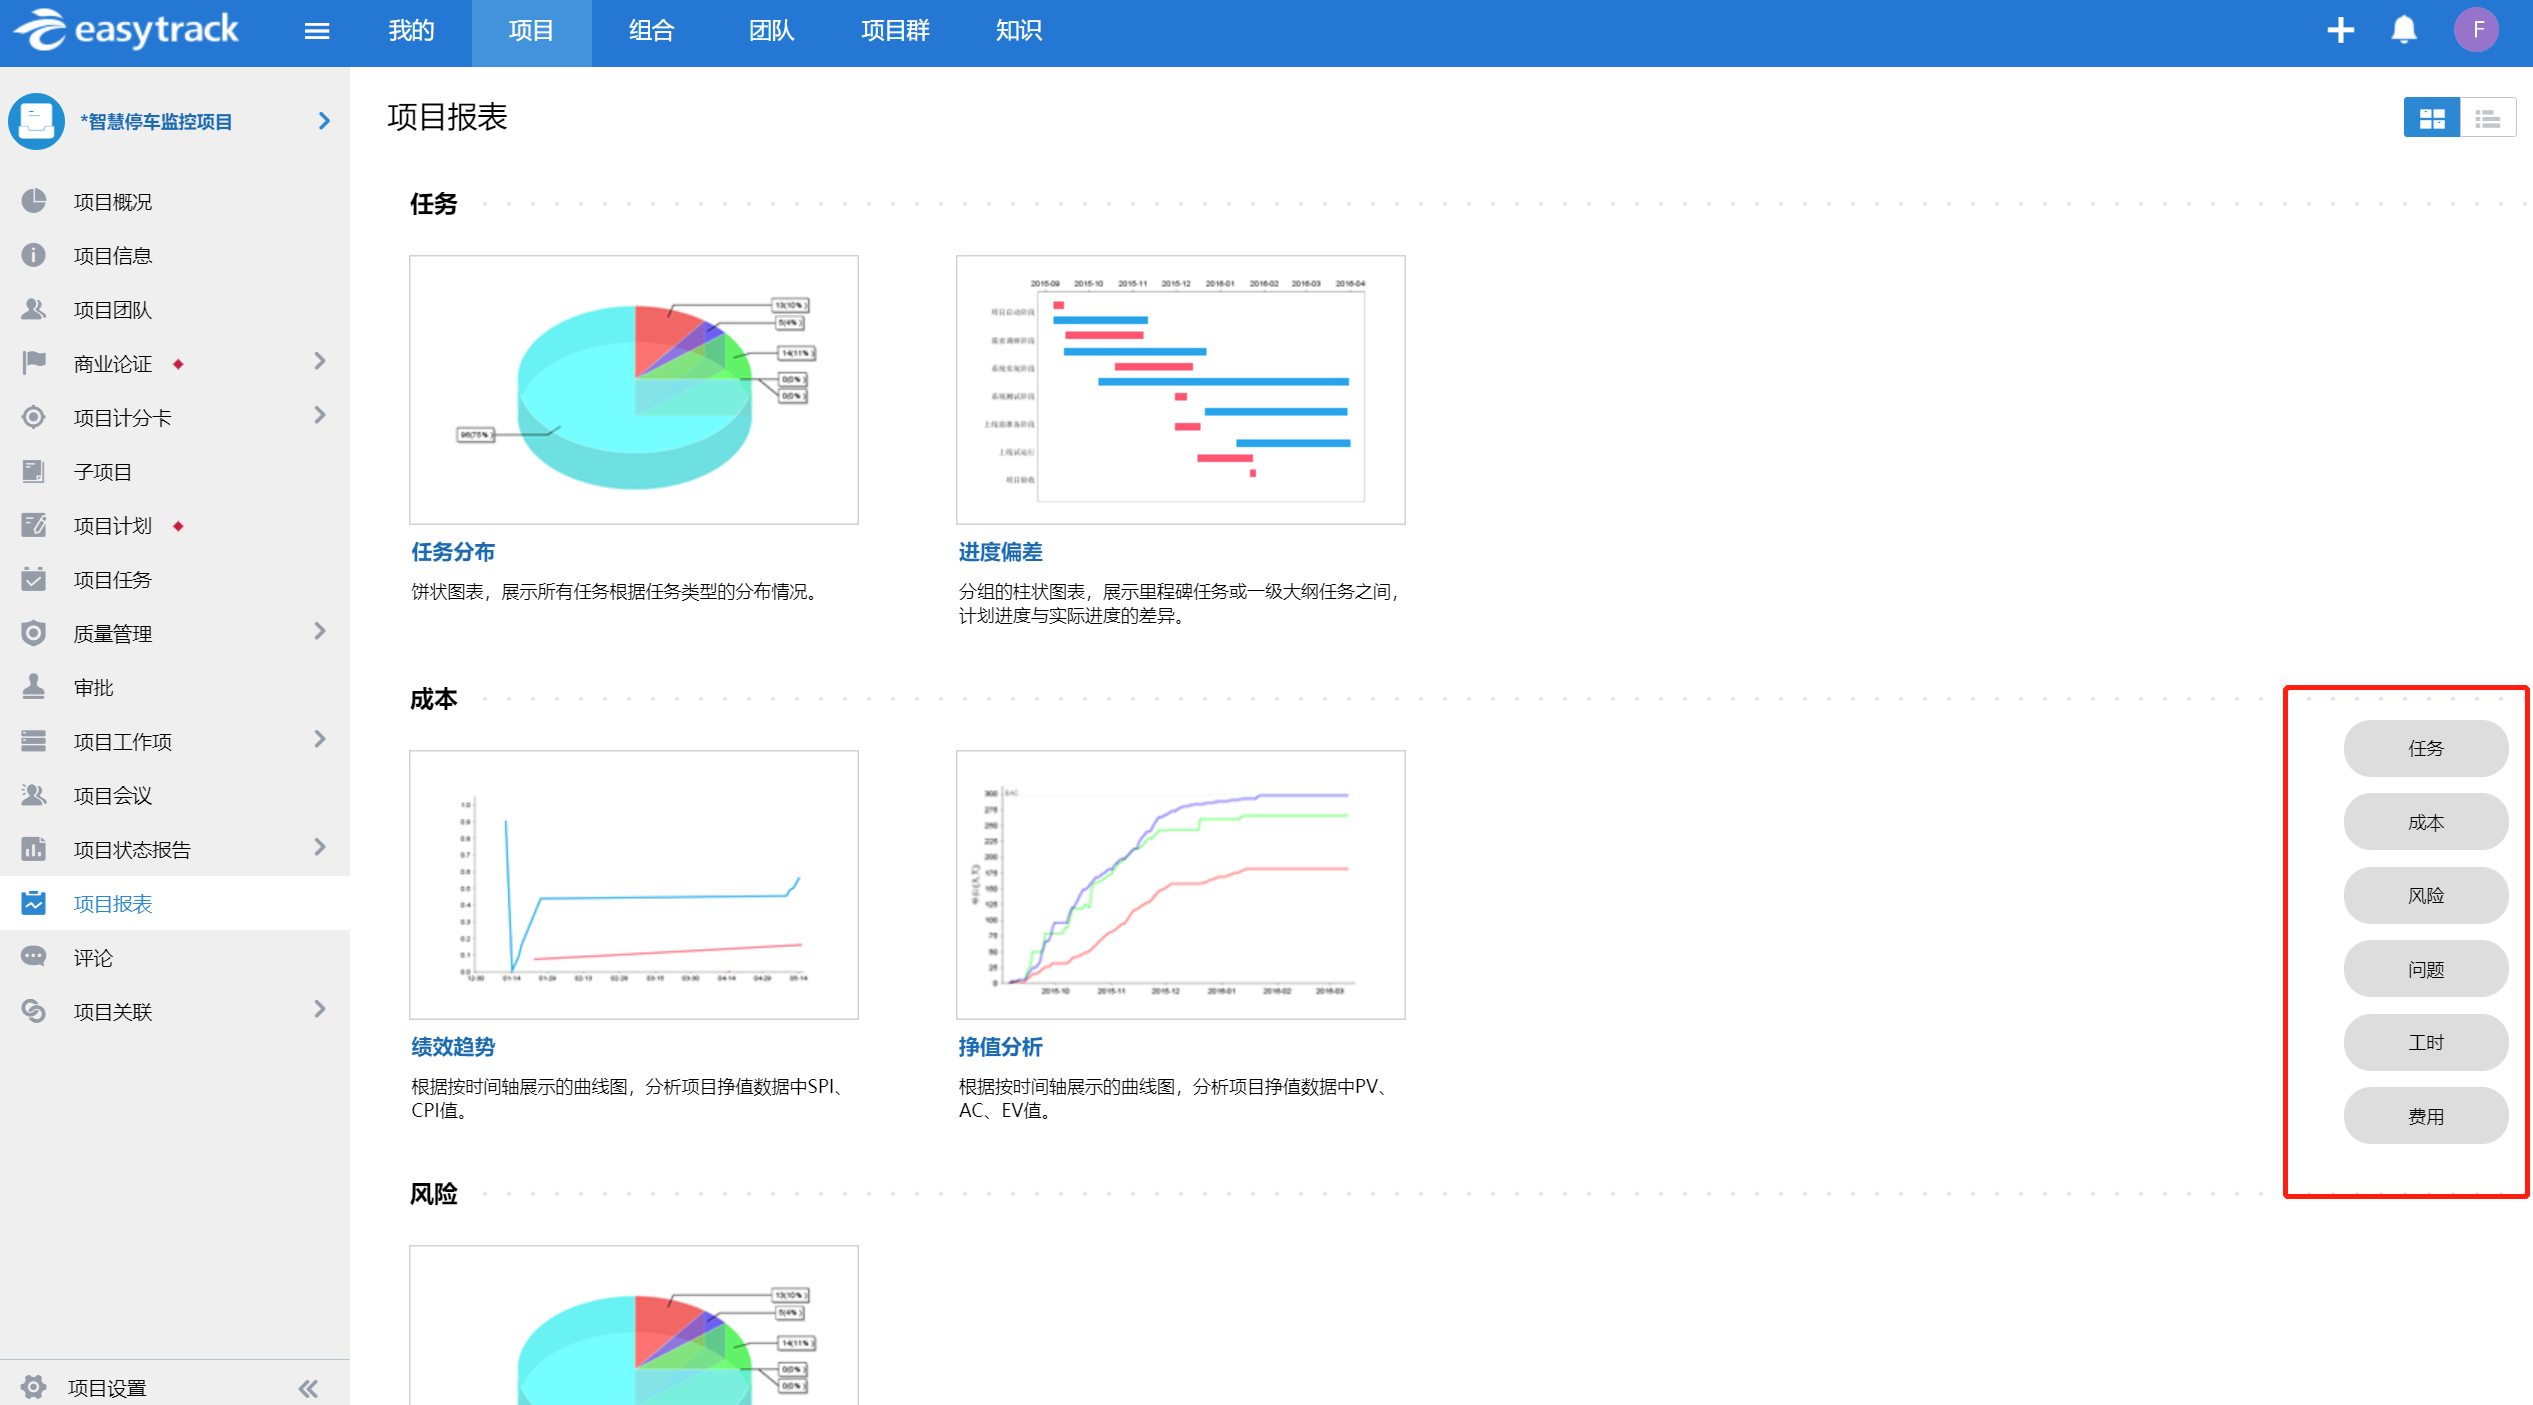Open the 团队 top navigation tab
2533x1405 pixels.
click(x=771, y=31)
